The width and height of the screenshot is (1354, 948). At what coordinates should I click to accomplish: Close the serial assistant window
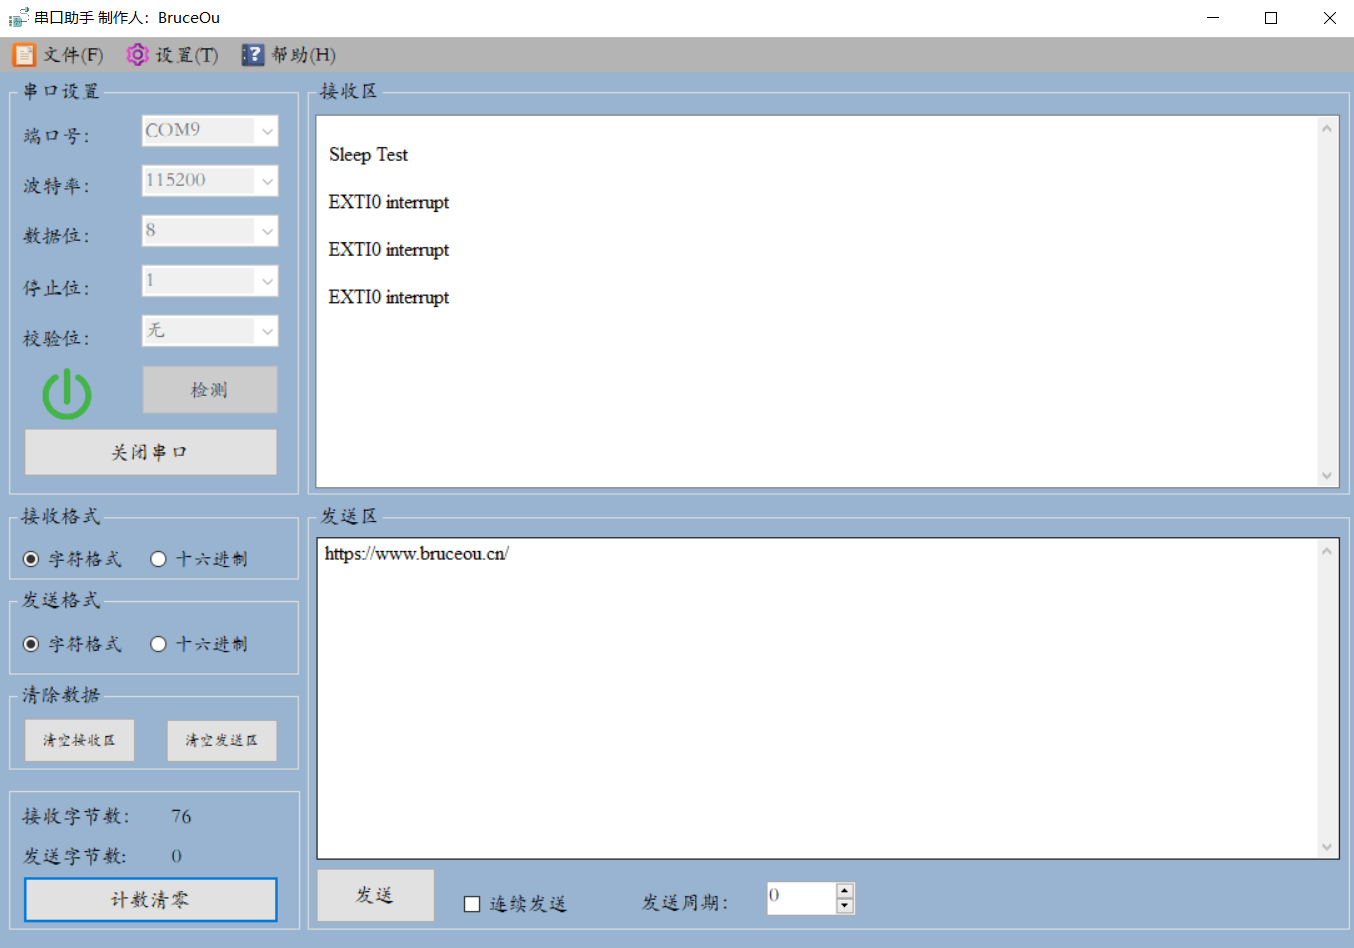coord(1330,17)
